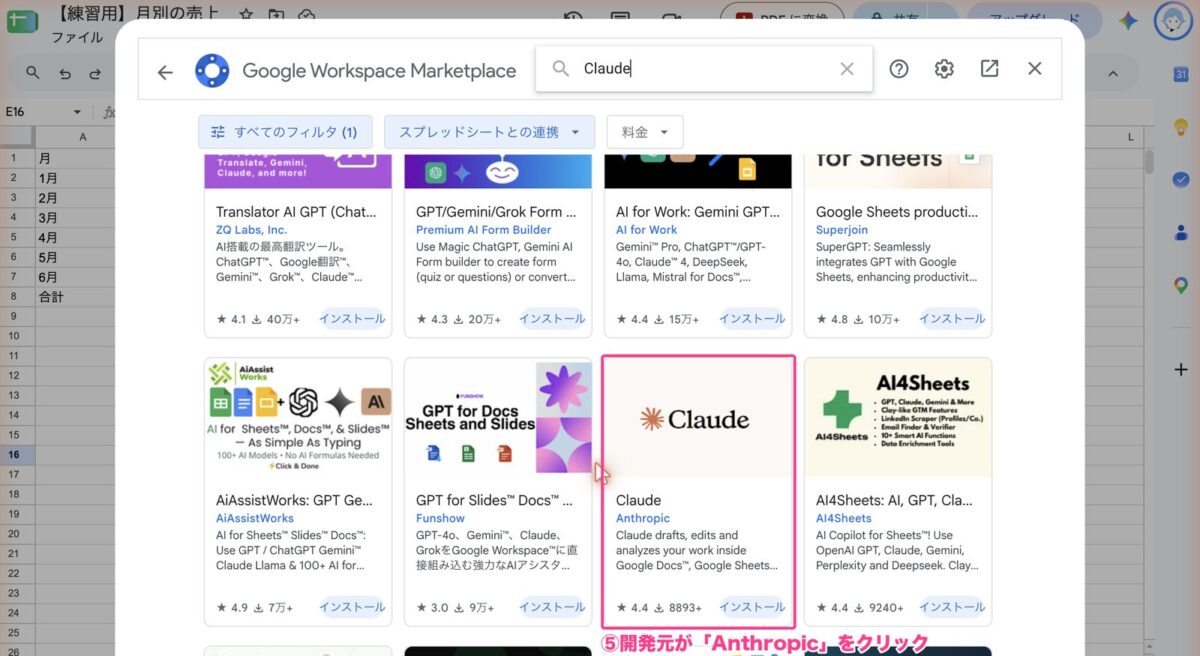Open the Premium AI Form Builder link
This screenshot has width=1200, height=656.
(x=482, y=230)
